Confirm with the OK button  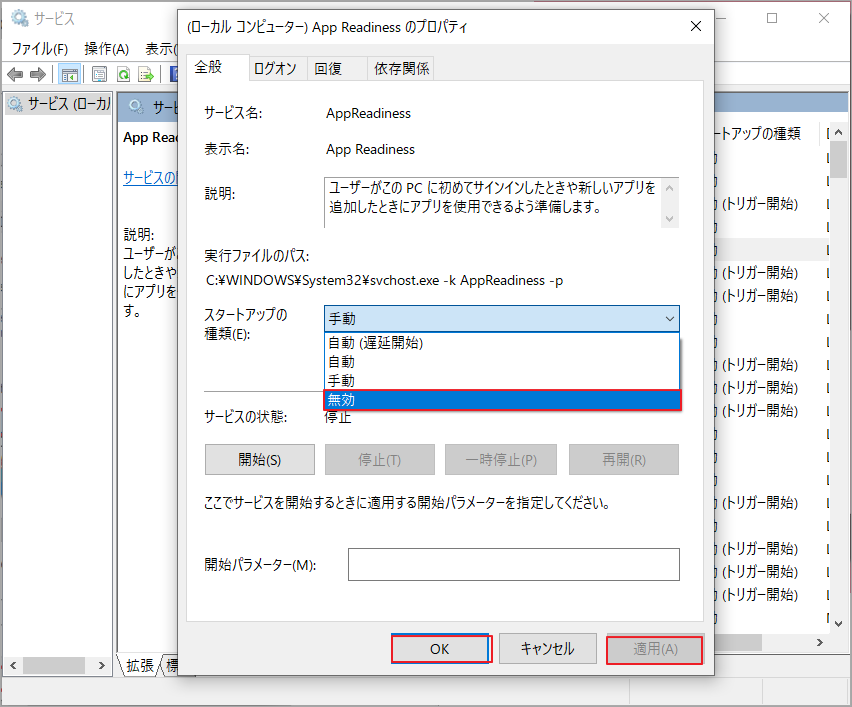440,649
